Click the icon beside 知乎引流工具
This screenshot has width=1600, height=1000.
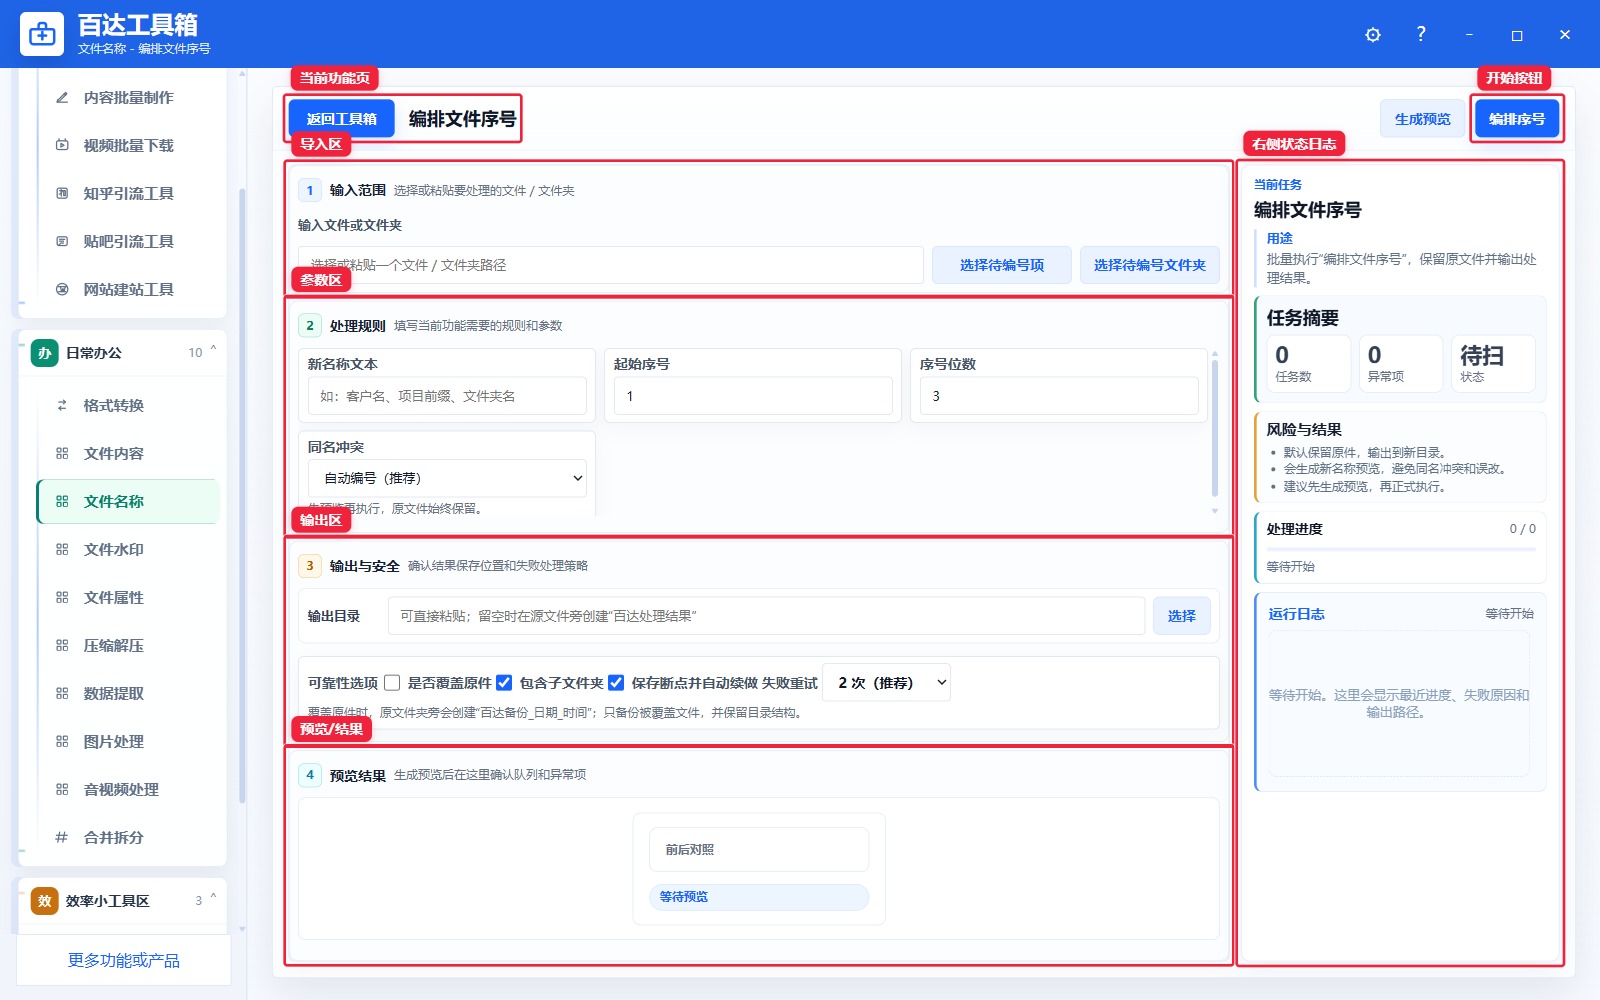pyautogui.click(x=62, y=194)
